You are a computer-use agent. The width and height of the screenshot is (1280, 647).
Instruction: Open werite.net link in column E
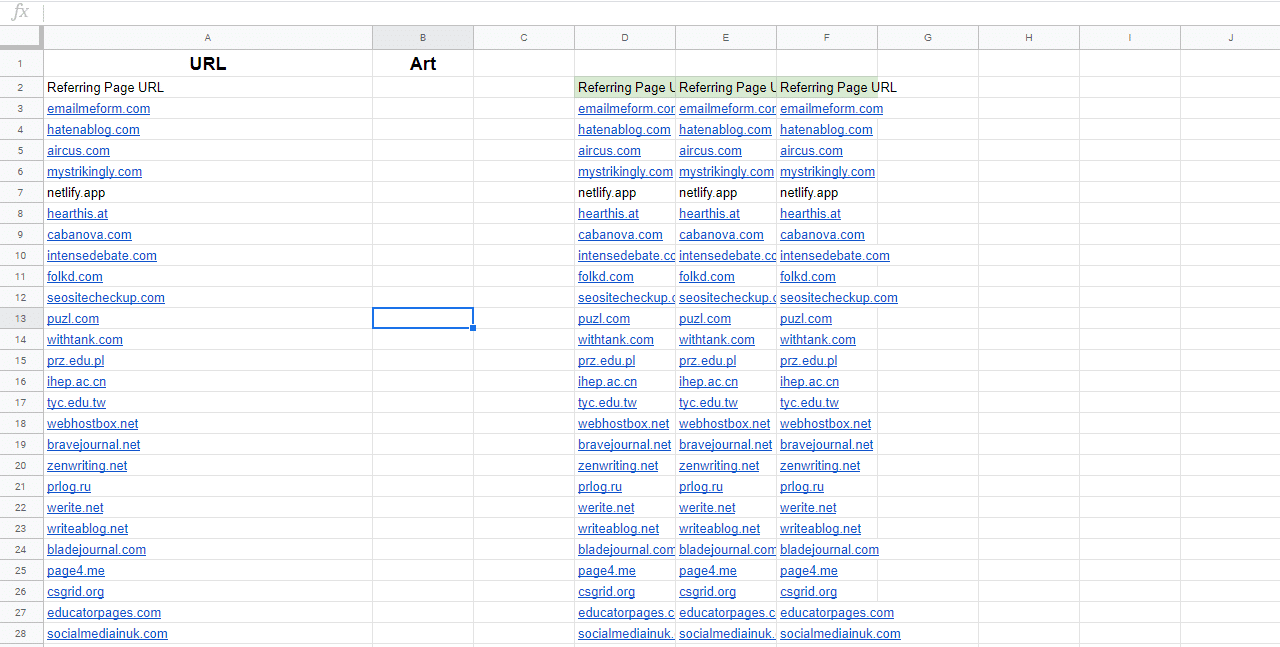point(707,507)
